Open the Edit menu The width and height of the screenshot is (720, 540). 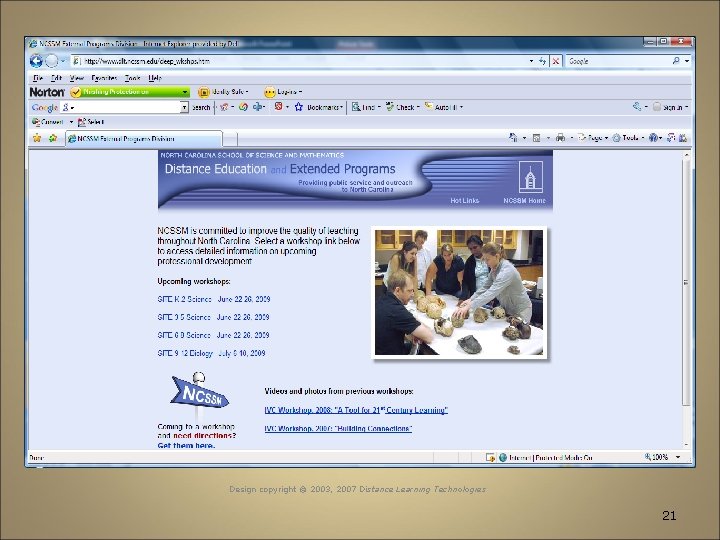coord(56,78)
